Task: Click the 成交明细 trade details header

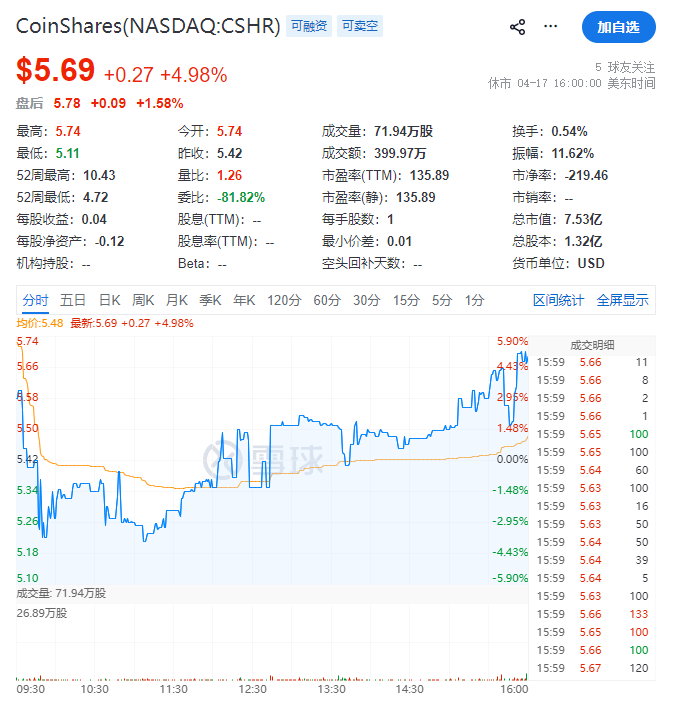Action: click(x=592, y=344)
